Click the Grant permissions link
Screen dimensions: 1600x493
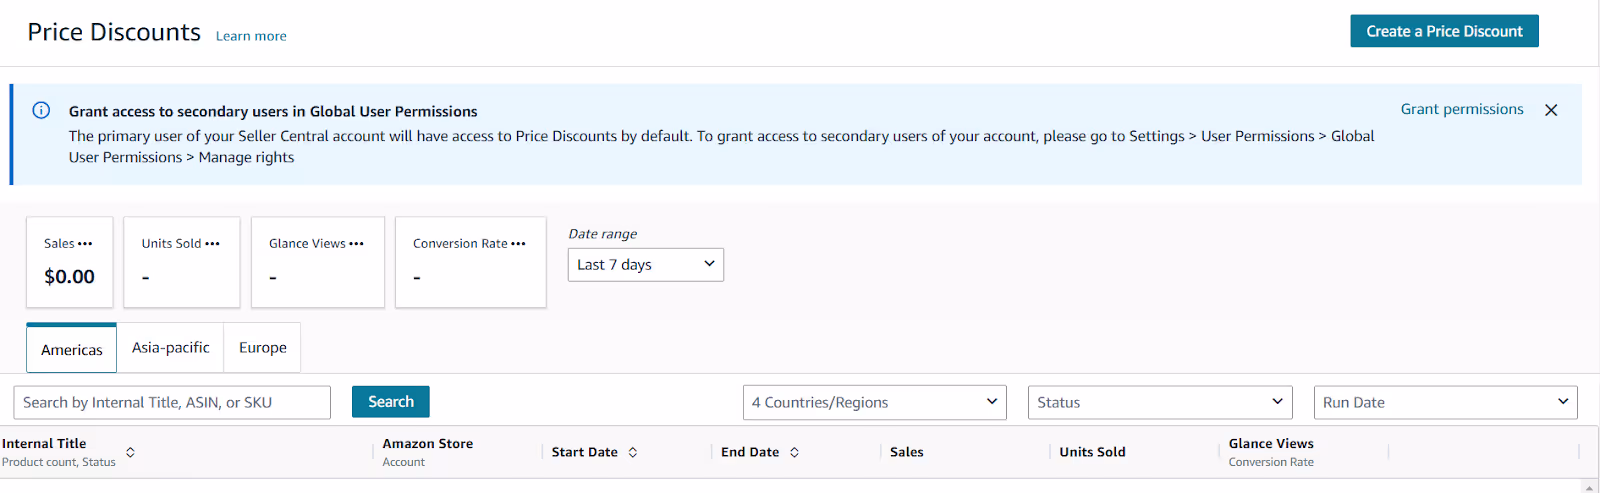point(1462,109)
